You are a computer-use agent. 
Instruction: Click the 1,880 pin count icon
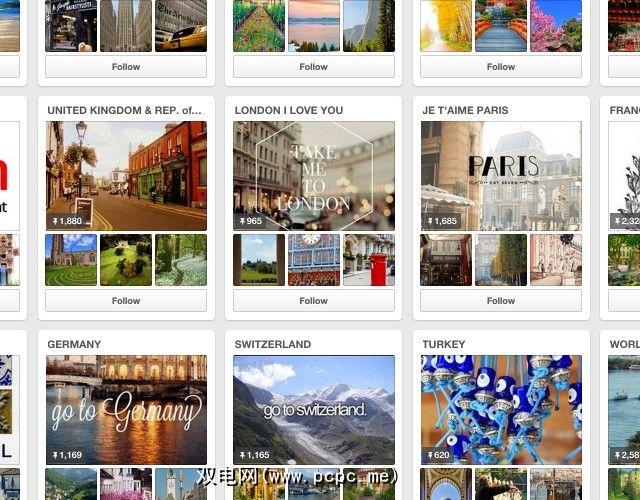coord(55,221)
